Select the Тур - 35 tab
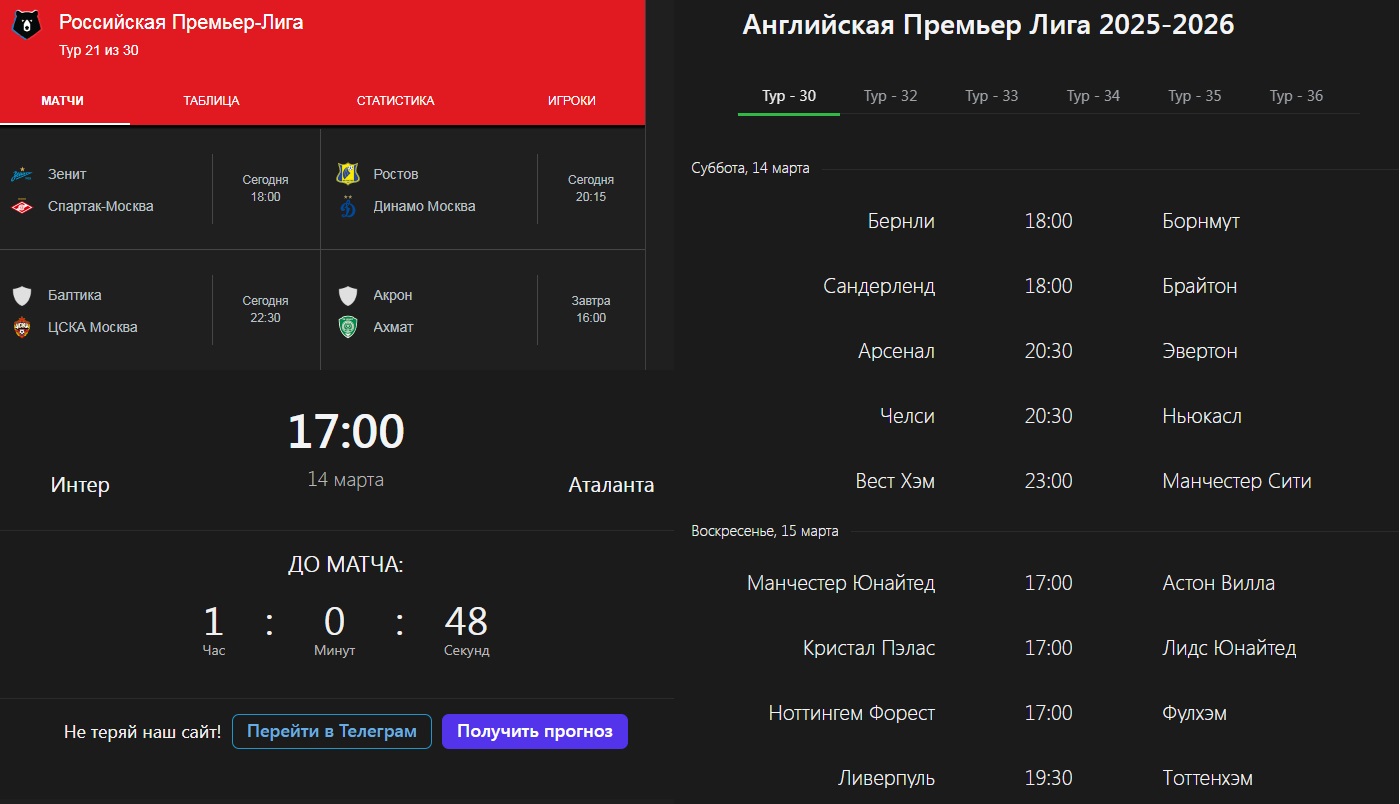The width and height of the screenshot is (1400, 804). point(1194,96)
